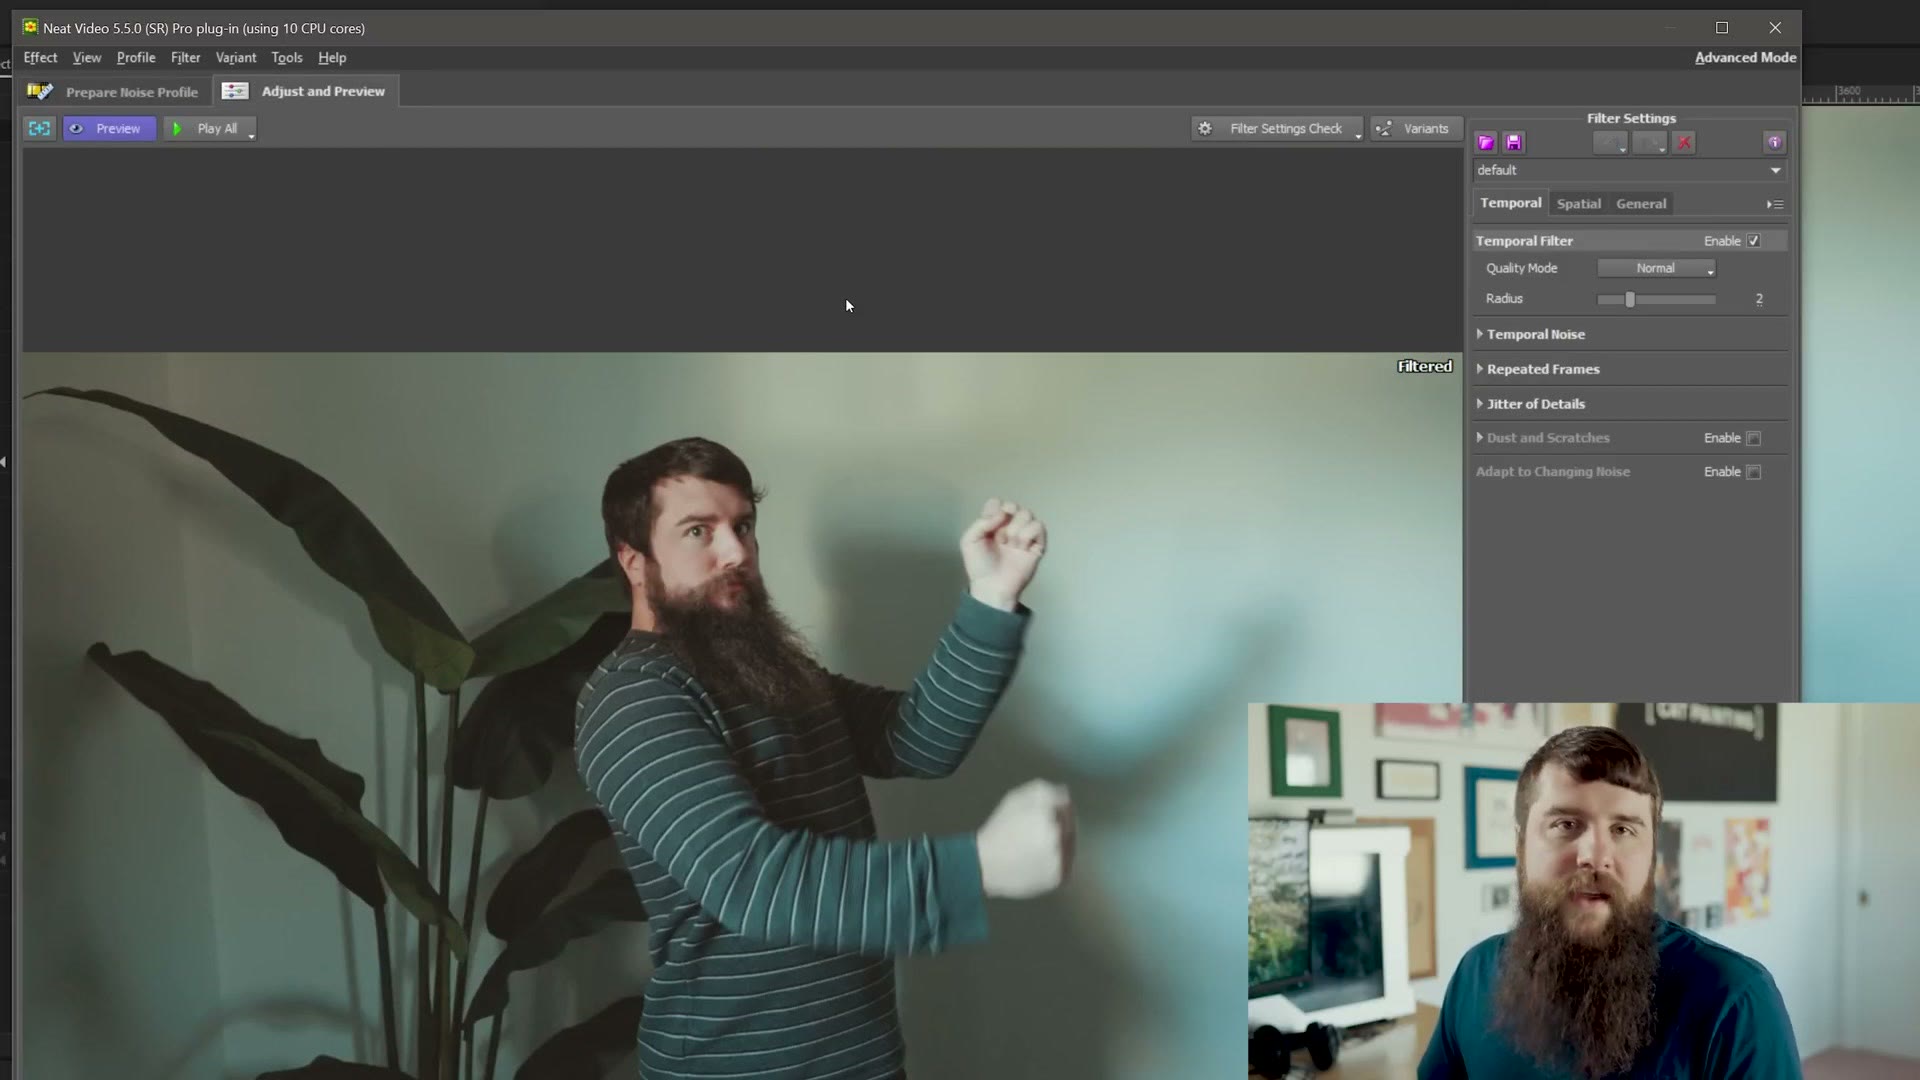Viewport: 1920px width, 1080px height.
Task: Click the red X delete preset icon
Action: click(x=1684, y=143)
